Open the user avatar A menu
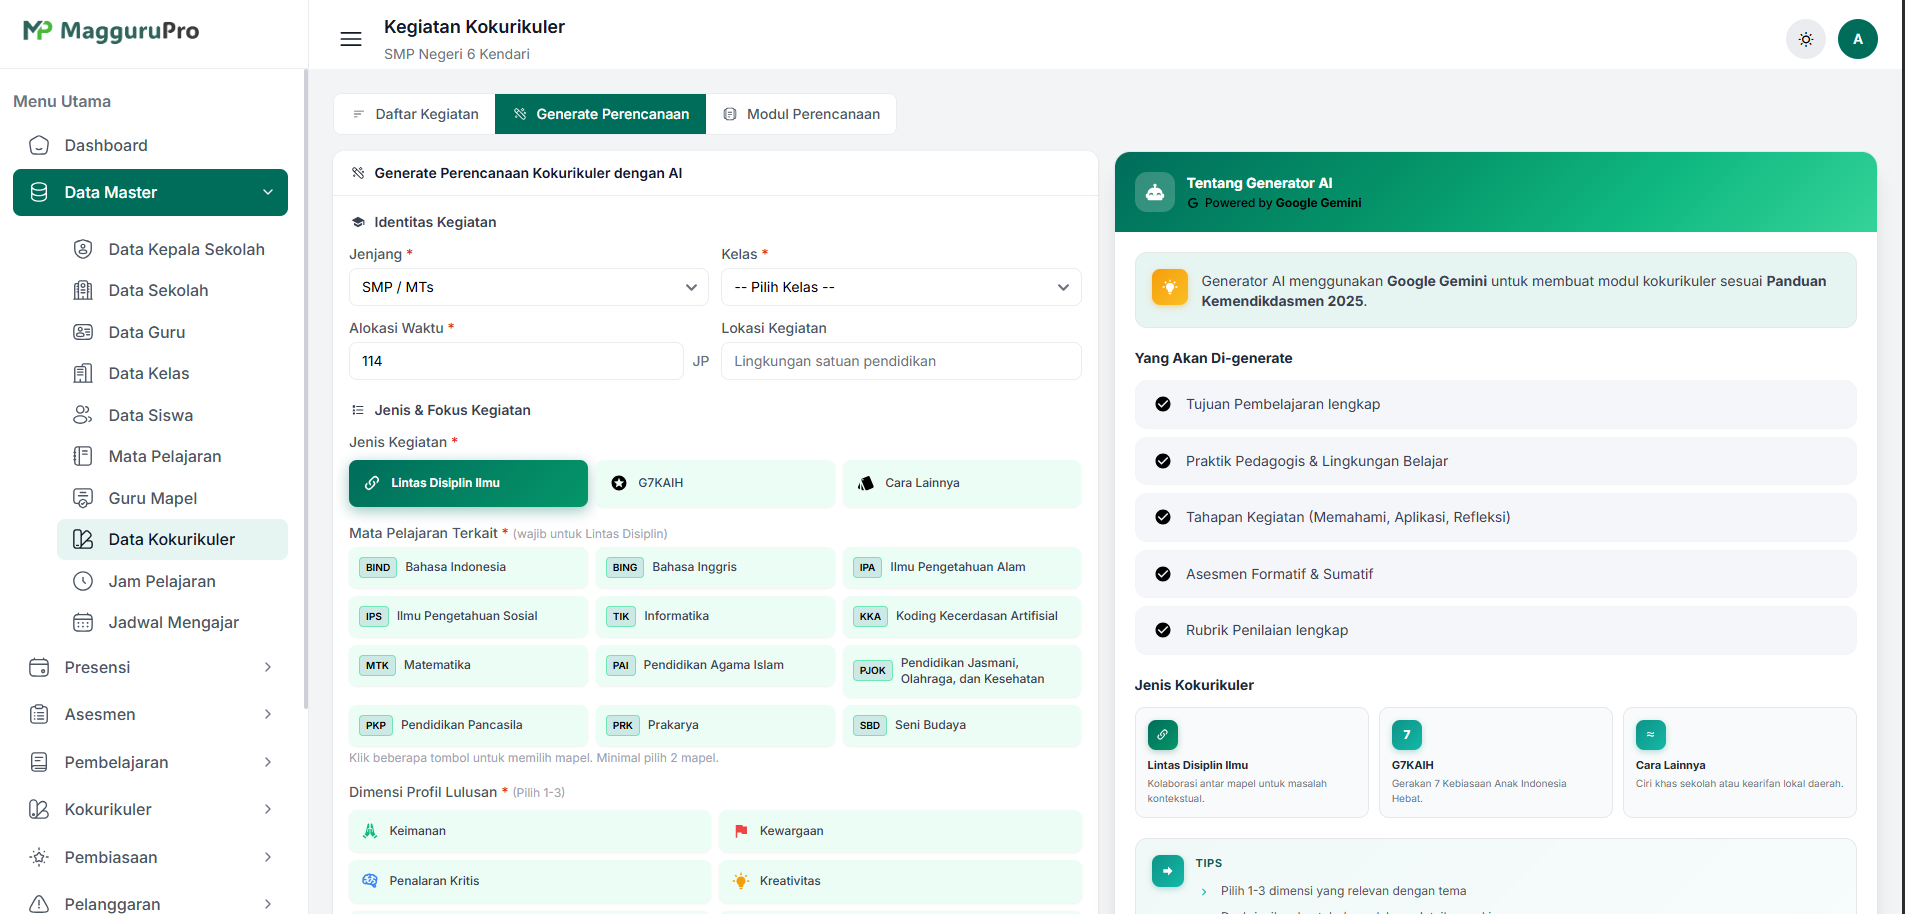This screenshot has width=1905, height=914. pyautogui.click(x=1858, y=39)
